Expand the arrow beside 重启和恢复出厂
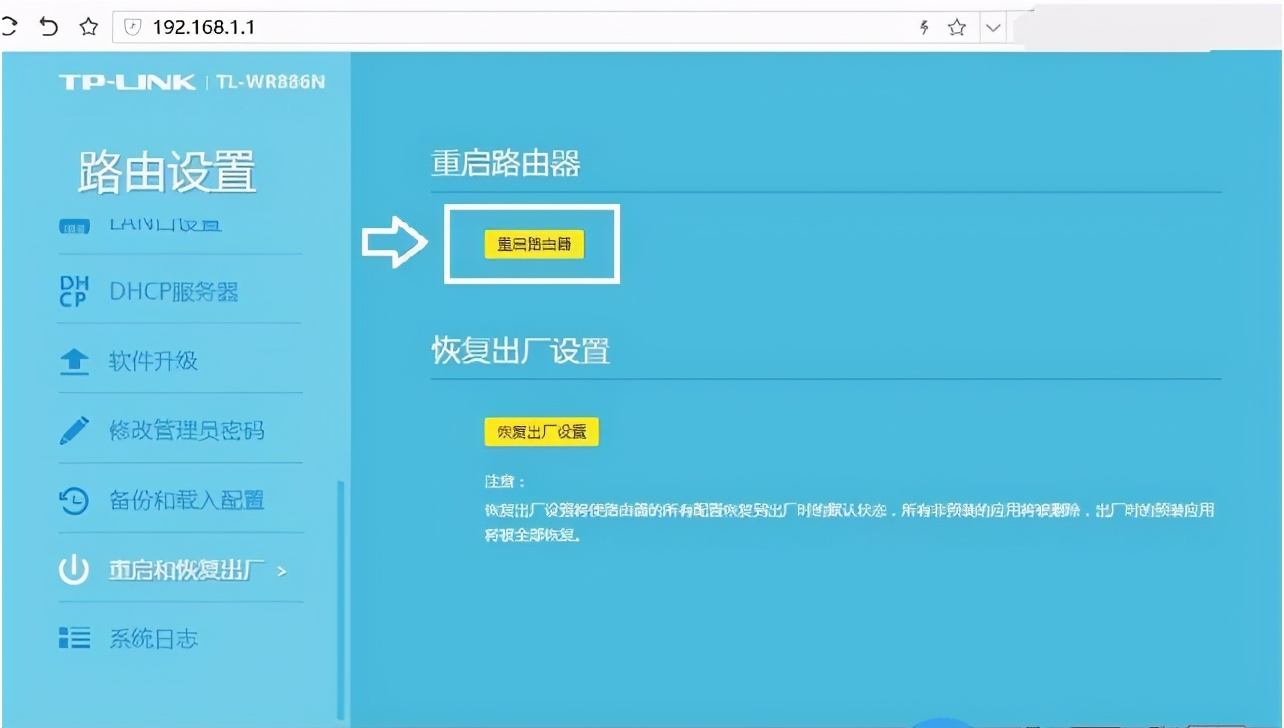 (x=282, y=571)
